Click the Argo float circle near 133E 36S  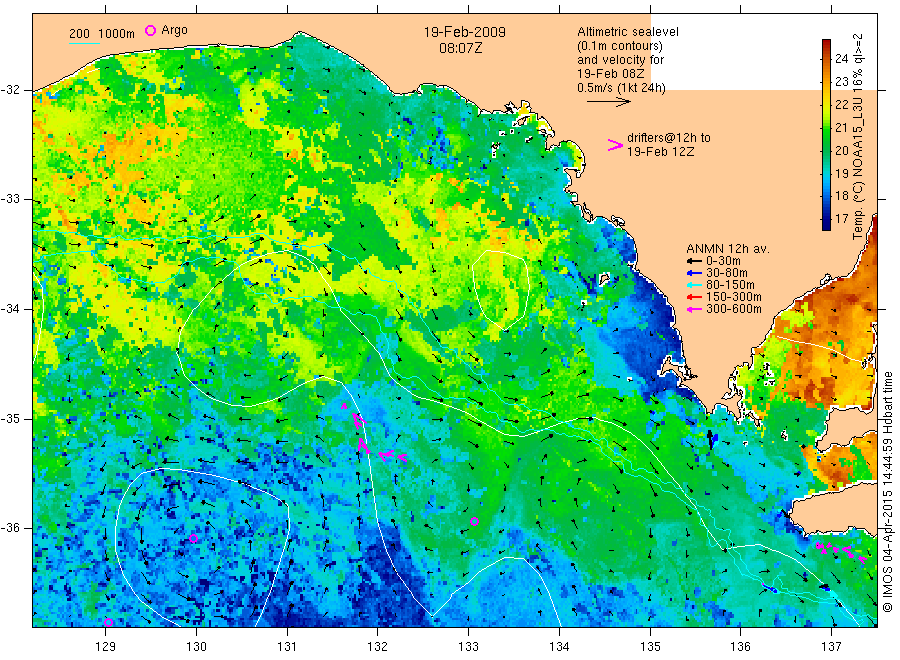coord(474,522)
